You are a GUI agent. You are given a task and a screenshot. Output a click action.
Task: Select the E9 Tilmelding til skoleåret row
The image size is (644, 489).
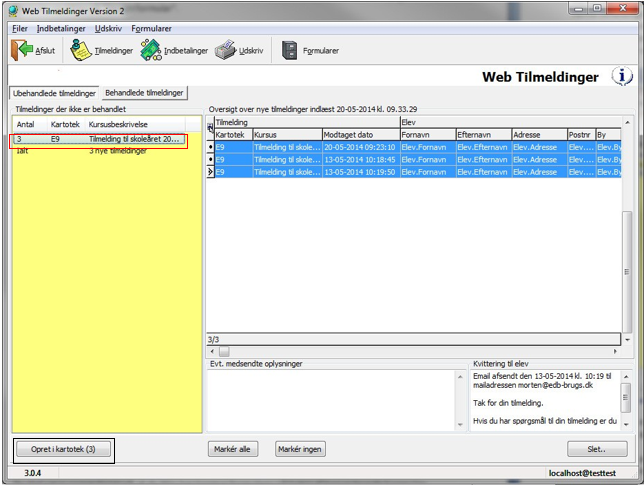(99, 139)
